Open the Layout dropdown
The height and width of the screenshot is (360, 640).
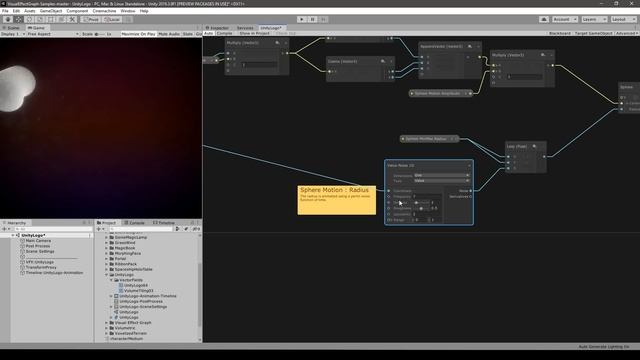pyautogui.click(x=623, y=19)
